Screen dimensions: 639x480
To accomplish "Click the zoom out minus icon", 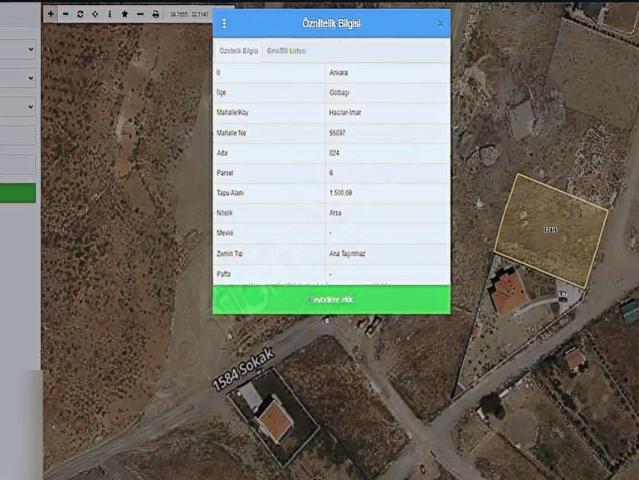I will click(65, 14).
